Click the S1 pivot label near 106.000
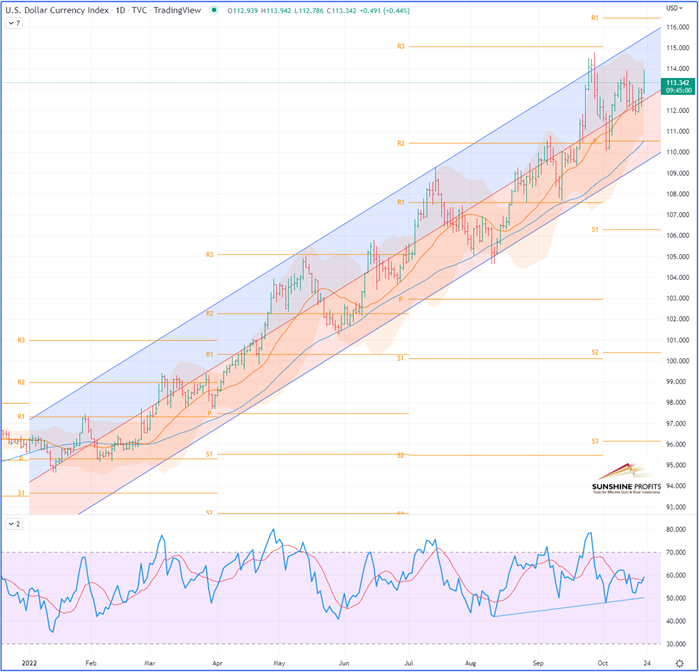The image size is (699, 672). point(594,230)
